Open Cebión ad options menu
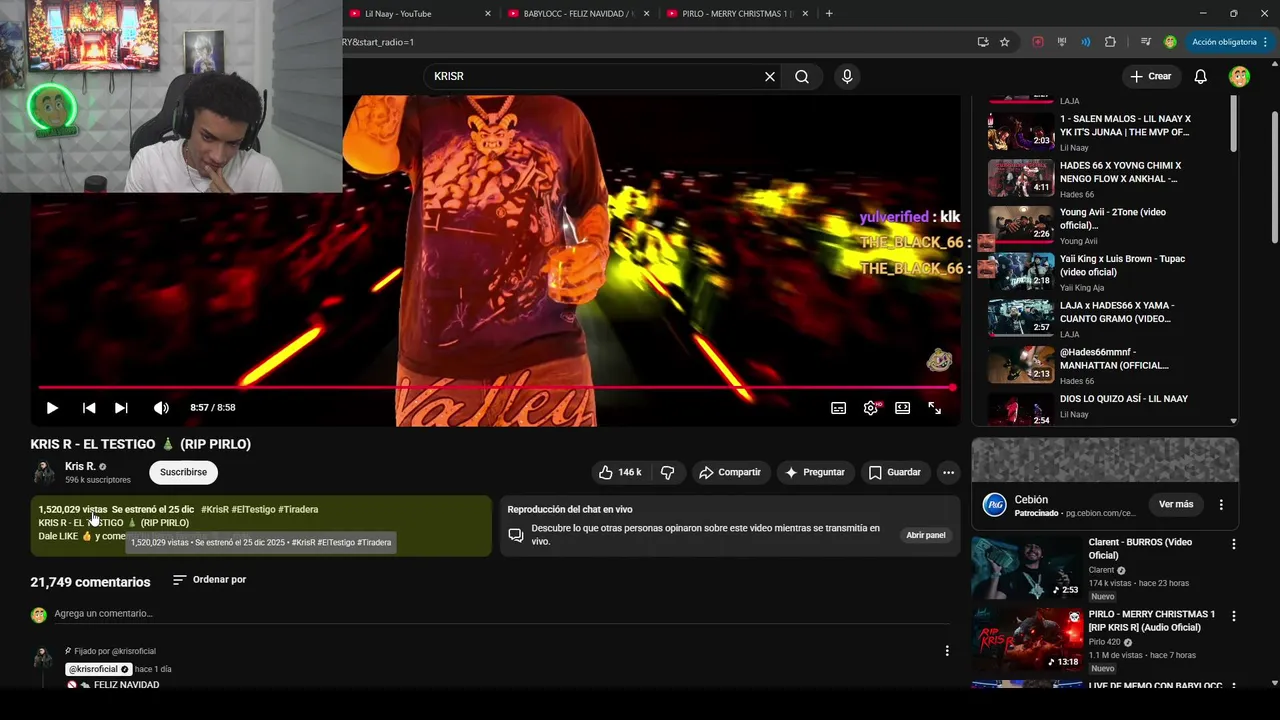 (x=1221, y=505)
